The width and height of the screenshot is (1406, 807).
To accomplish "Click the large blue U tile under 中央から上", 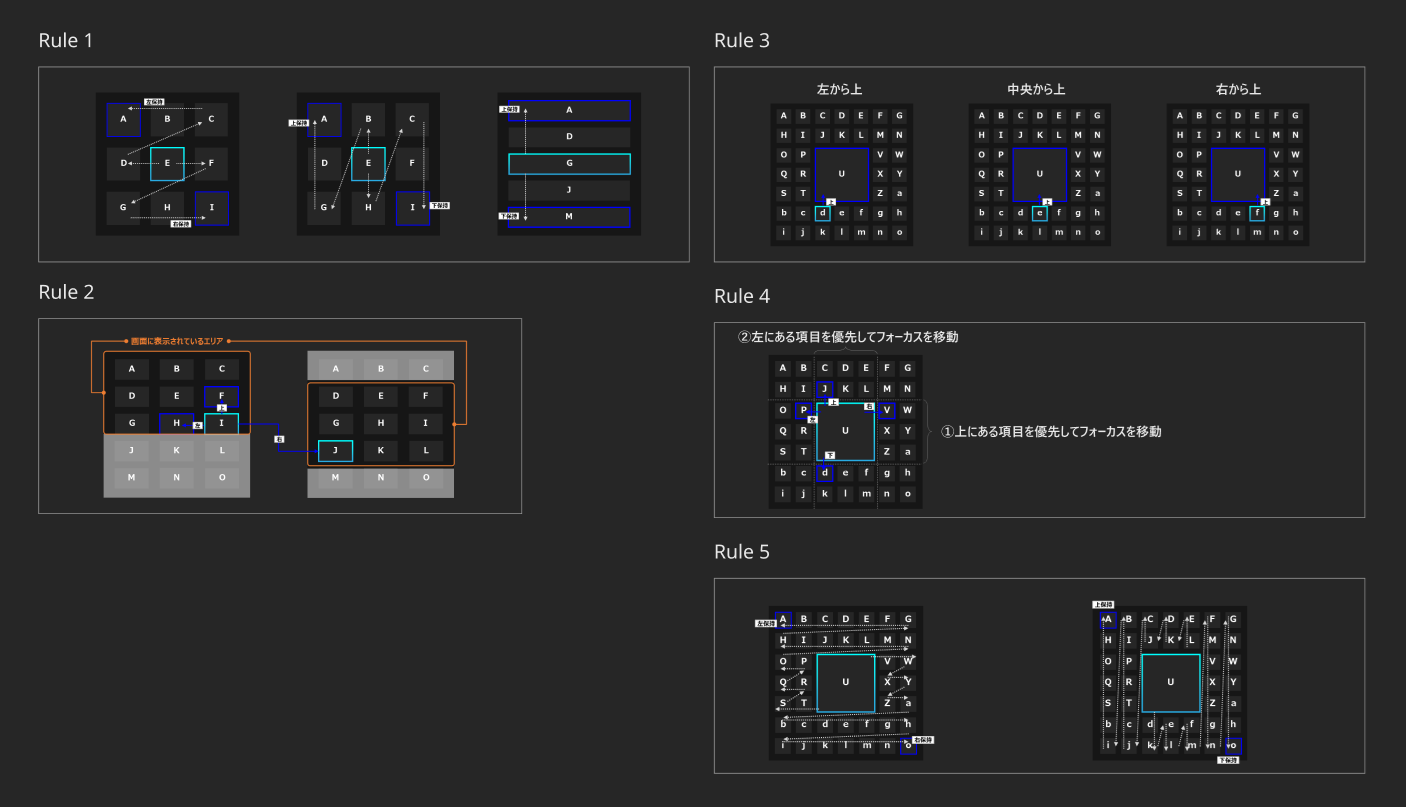I will coord(1039,174).
